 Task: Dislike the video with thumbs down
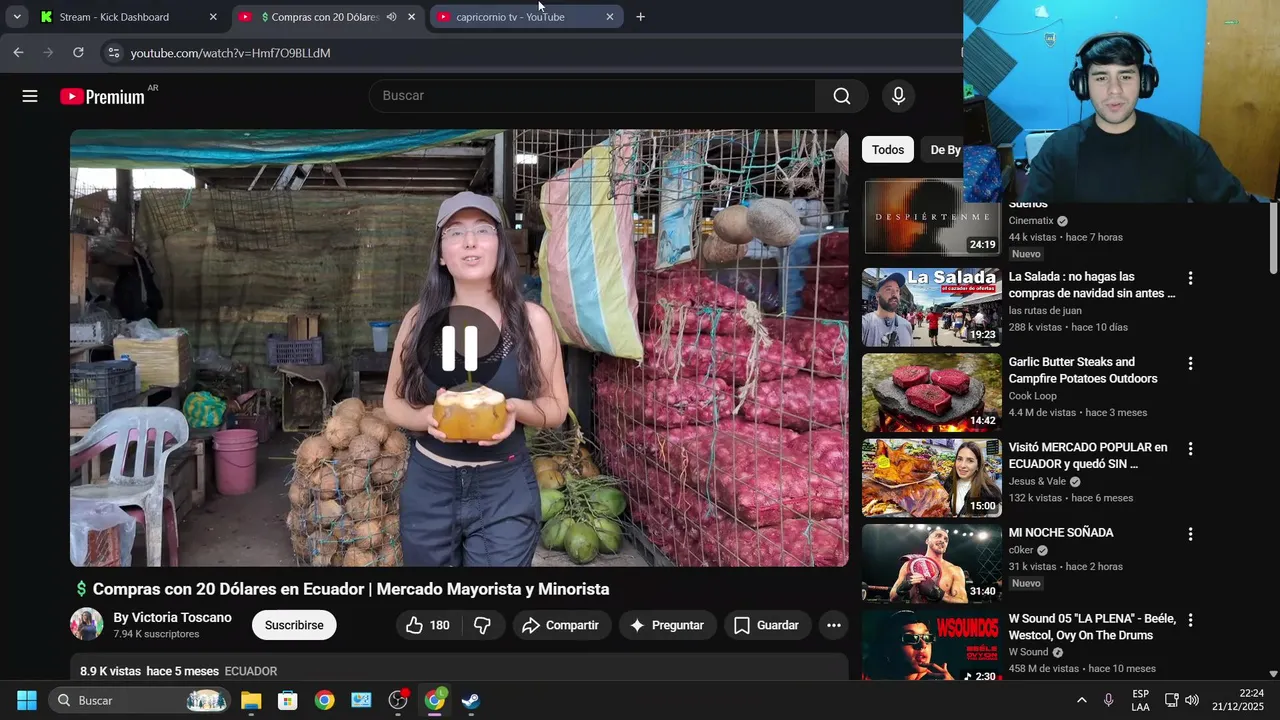tap(482, 625)
